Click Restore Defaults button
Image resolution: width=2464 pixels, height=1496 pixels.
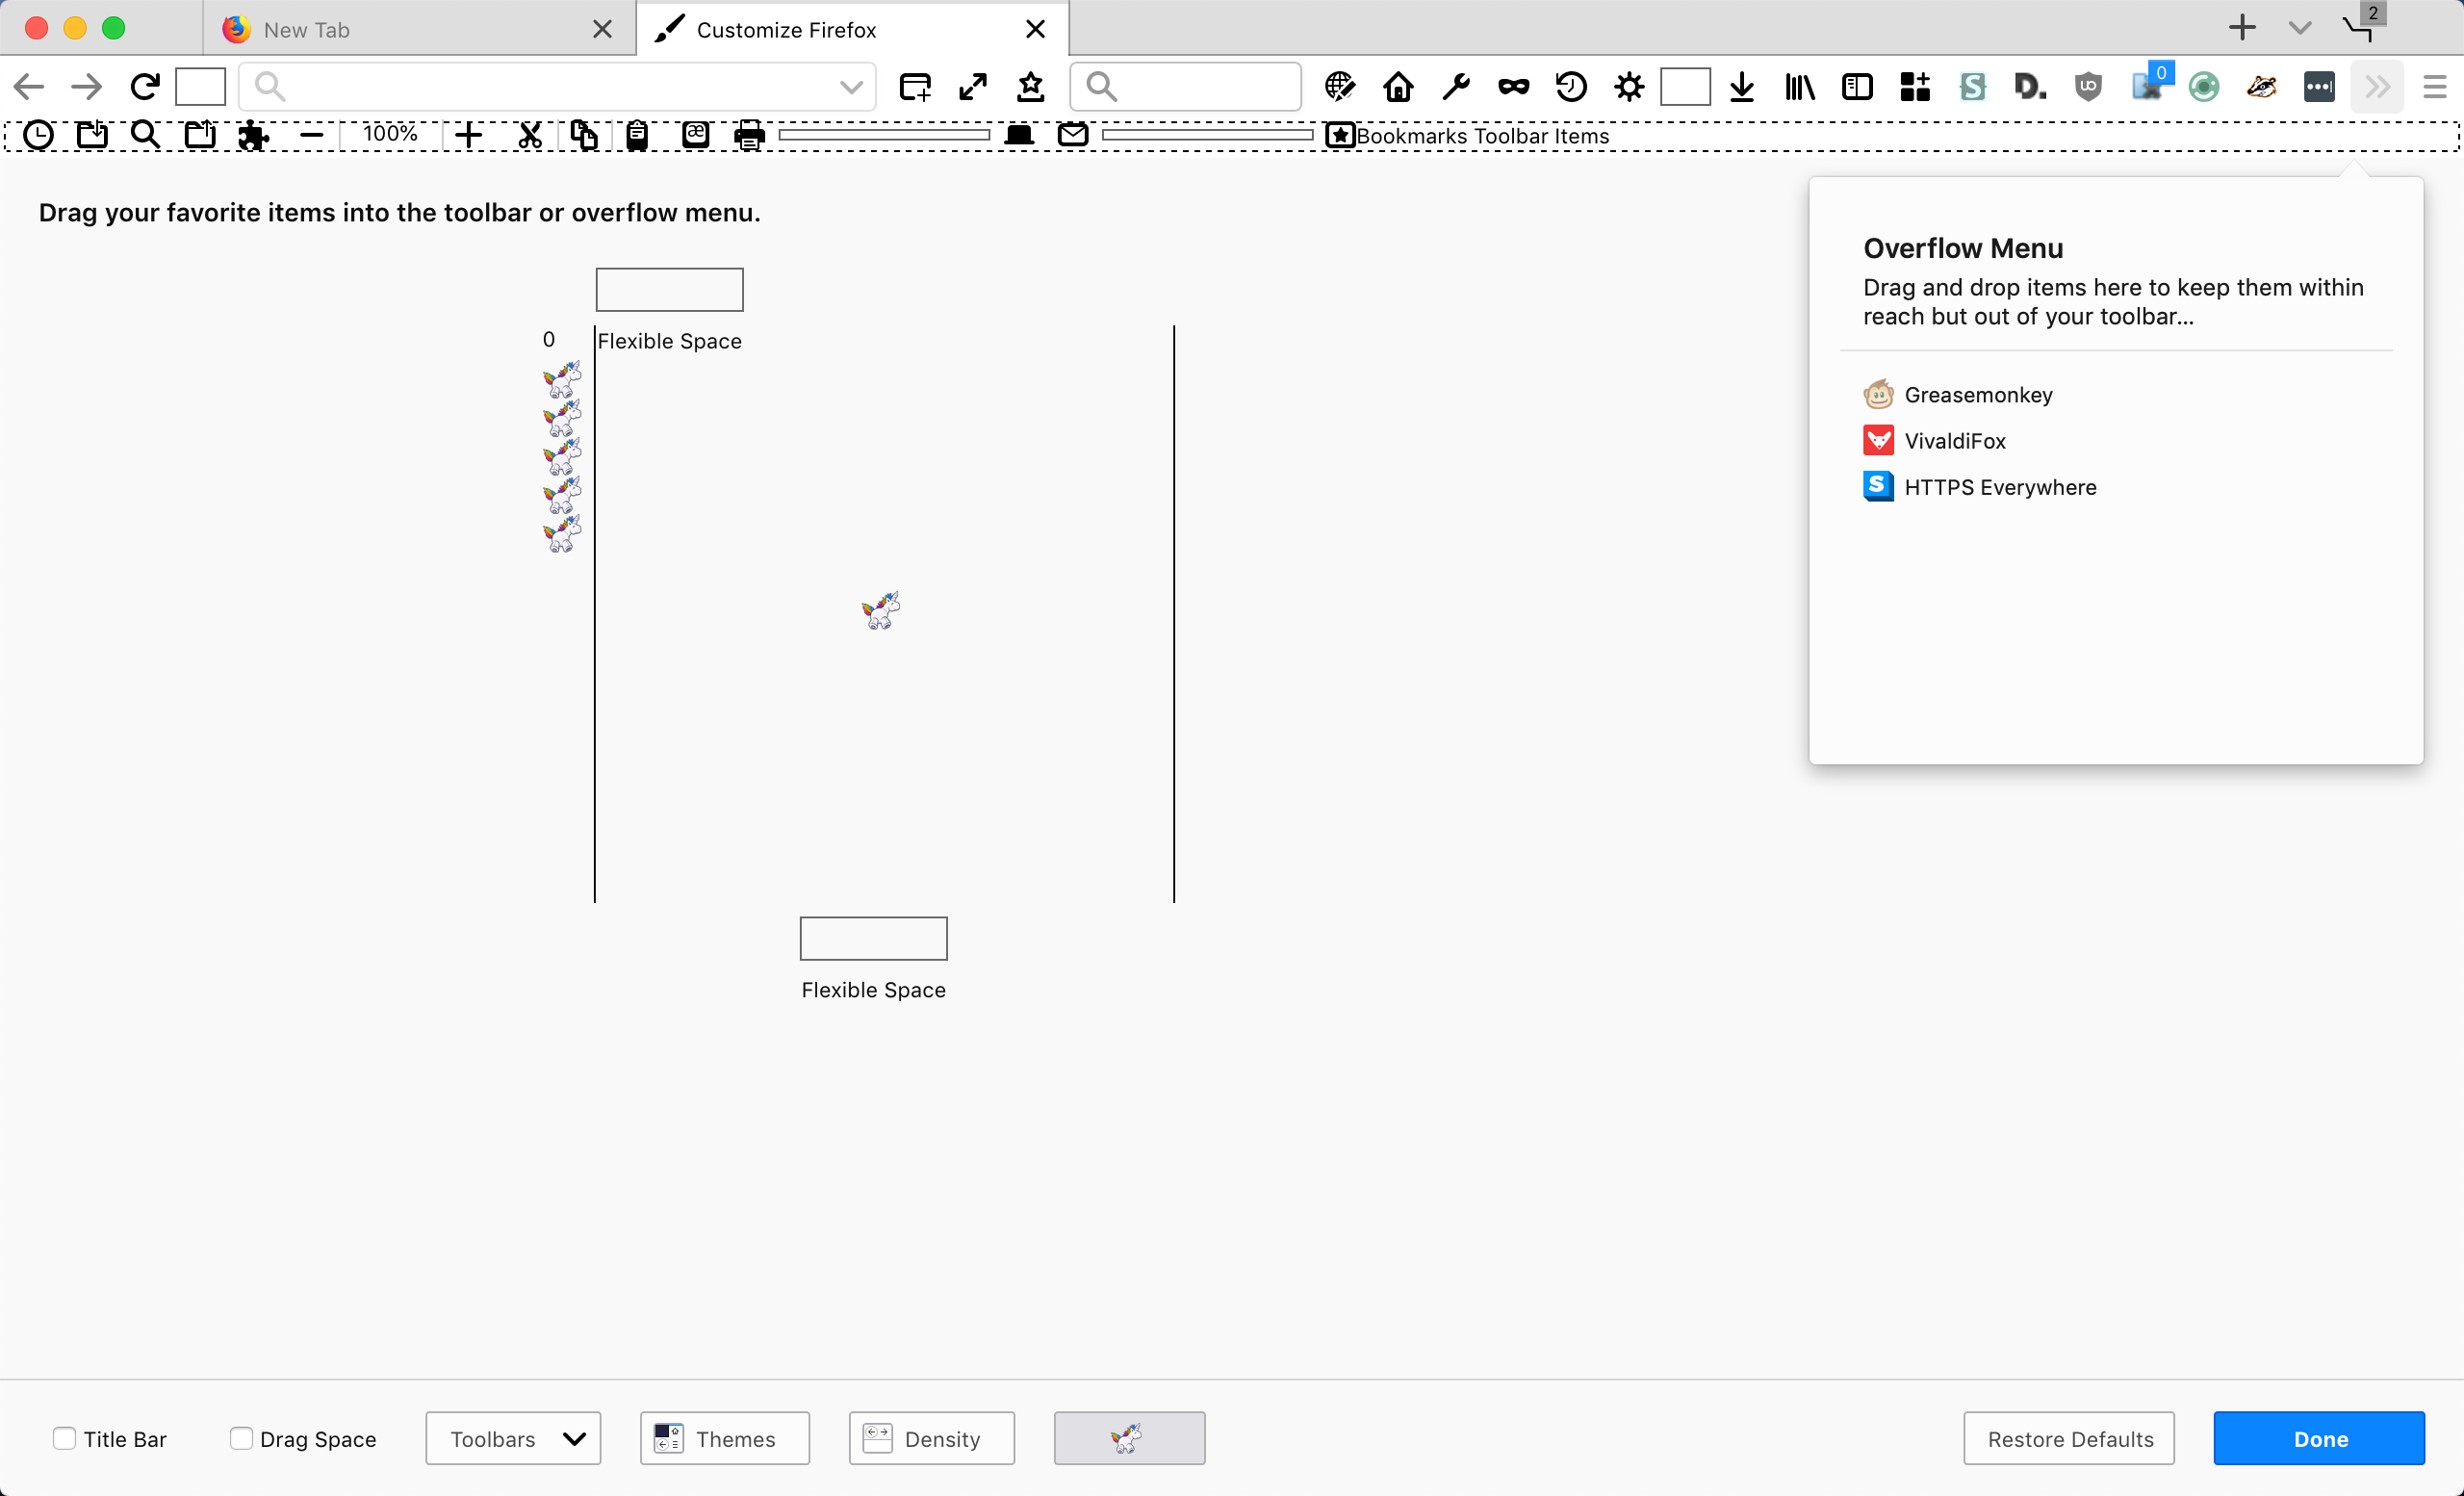2069,1438
